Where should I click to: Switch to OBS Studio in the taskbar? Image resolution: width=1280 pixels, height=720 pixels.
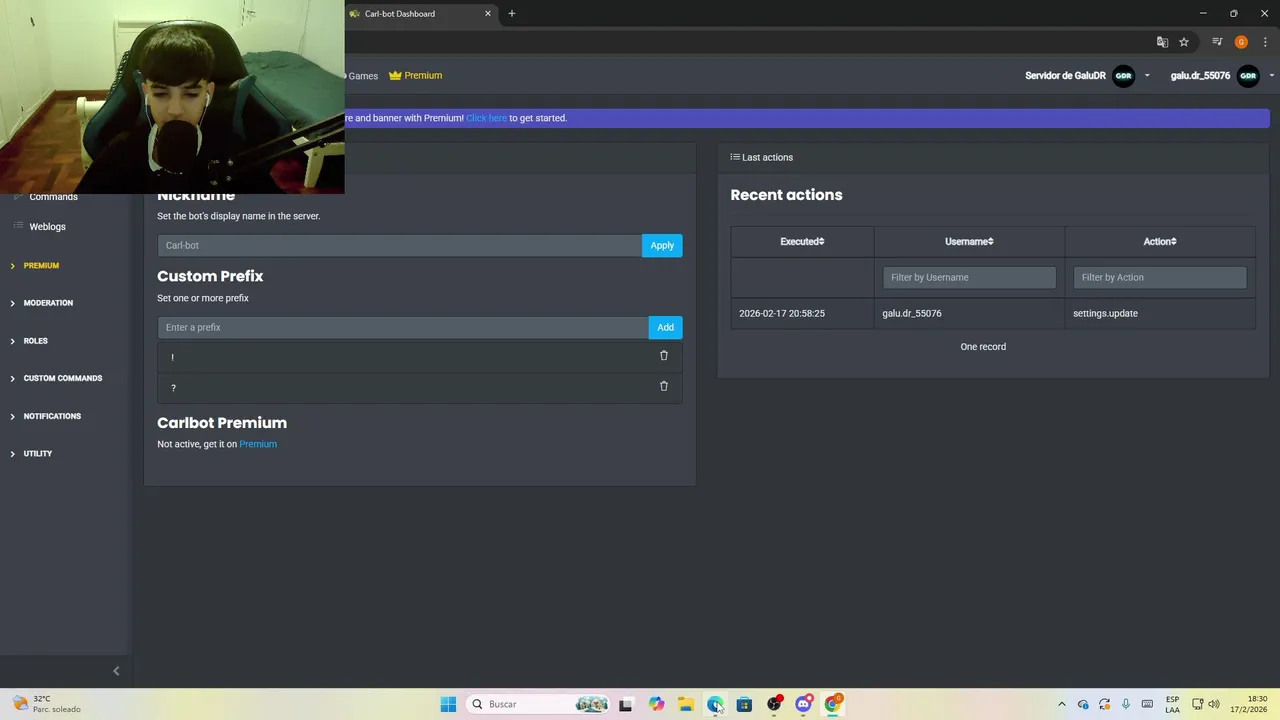tap(774, 704)
